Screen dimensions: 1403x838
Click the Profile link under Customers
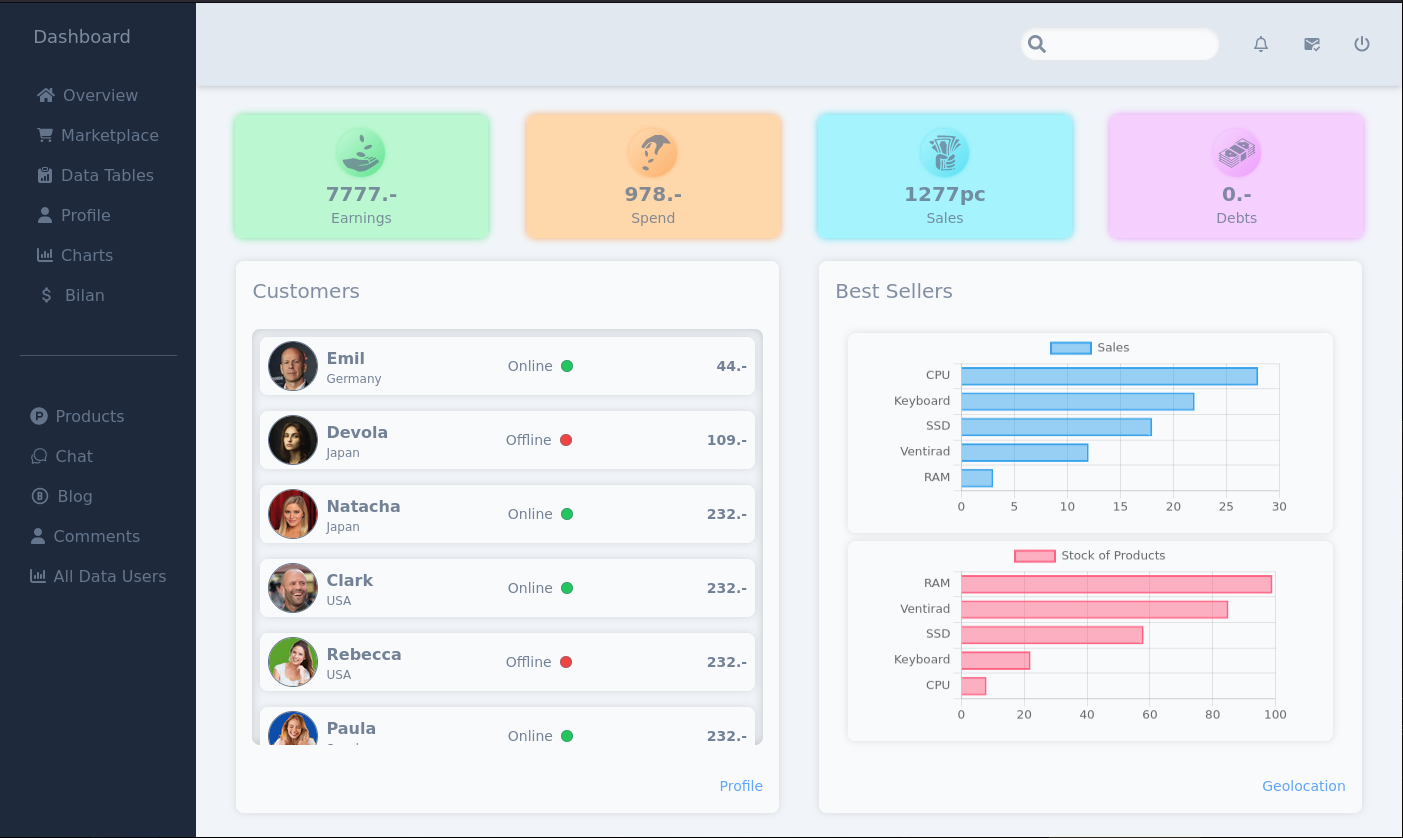tap(741, 786)
